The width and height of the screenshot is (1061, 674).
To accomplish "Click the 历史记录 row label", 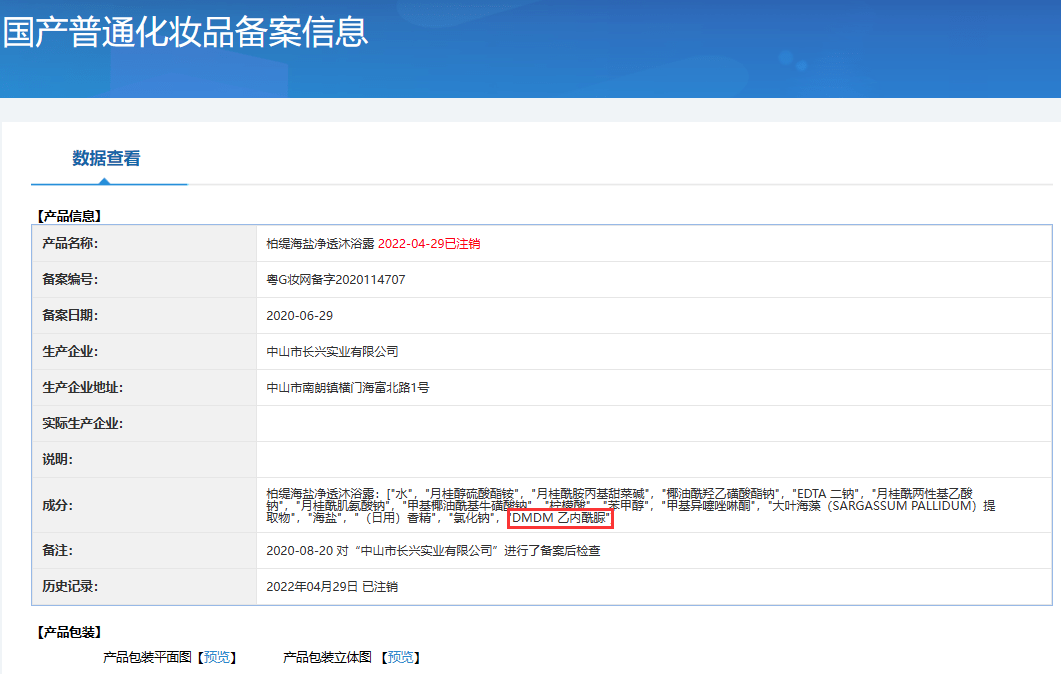I will click(70, 587).
